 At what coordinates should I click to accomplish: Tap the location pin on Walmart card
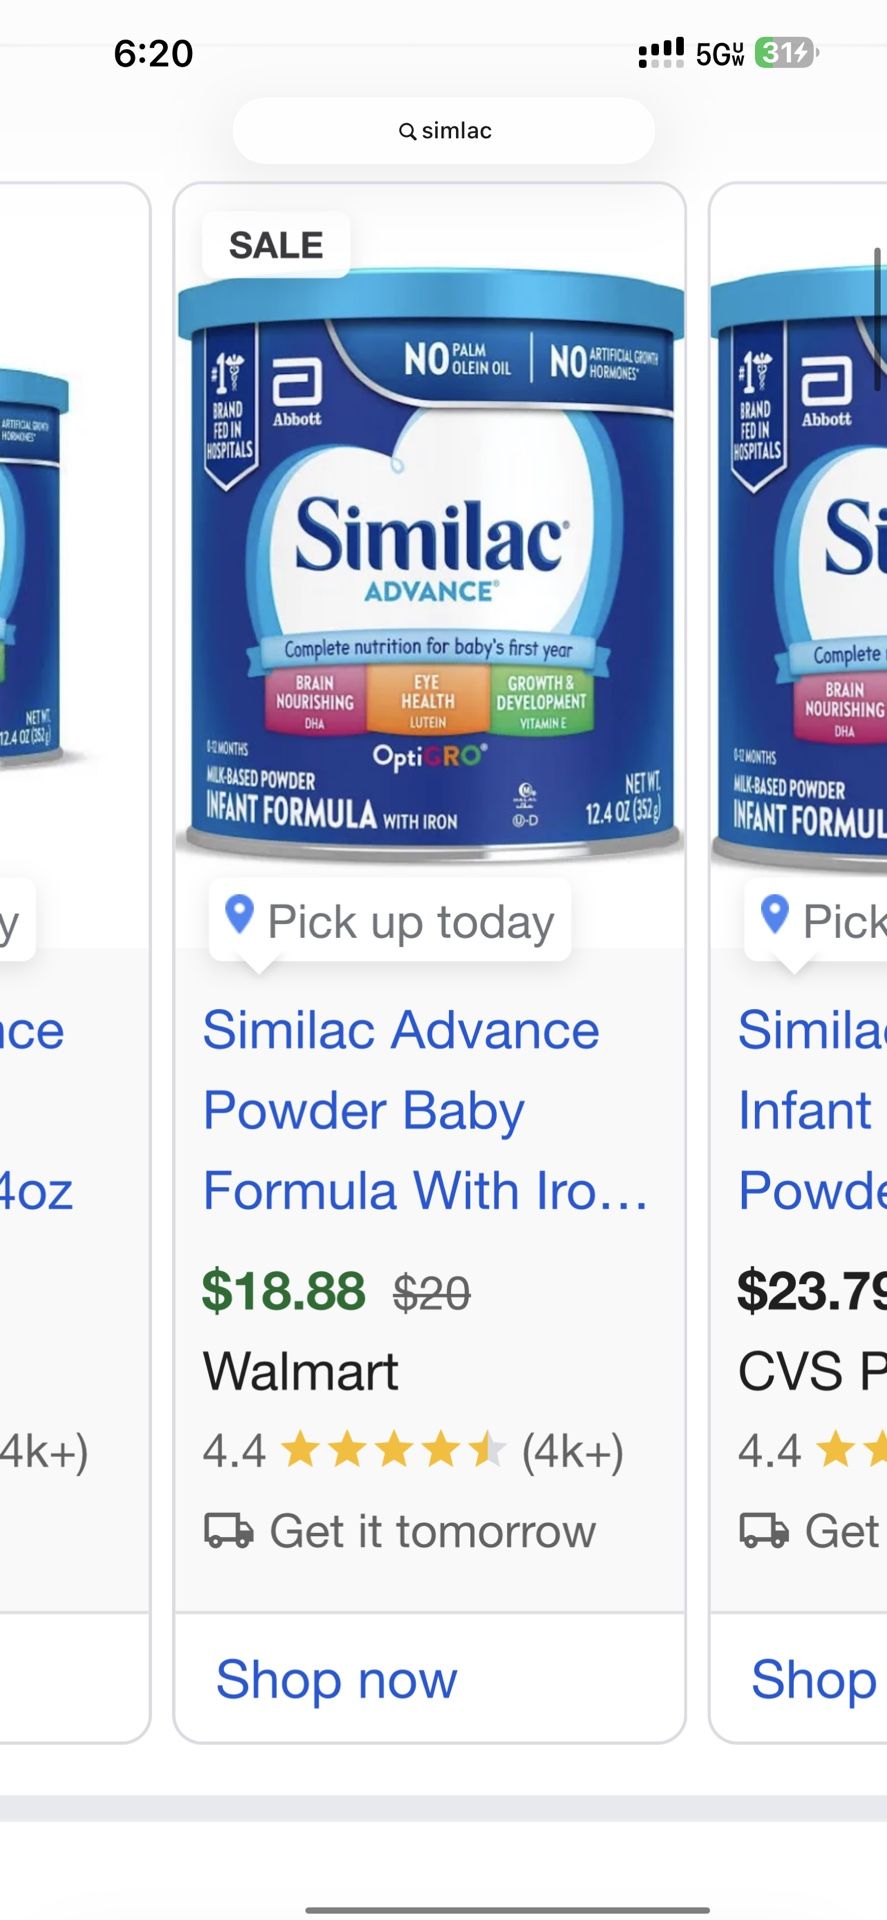(239, 915)
